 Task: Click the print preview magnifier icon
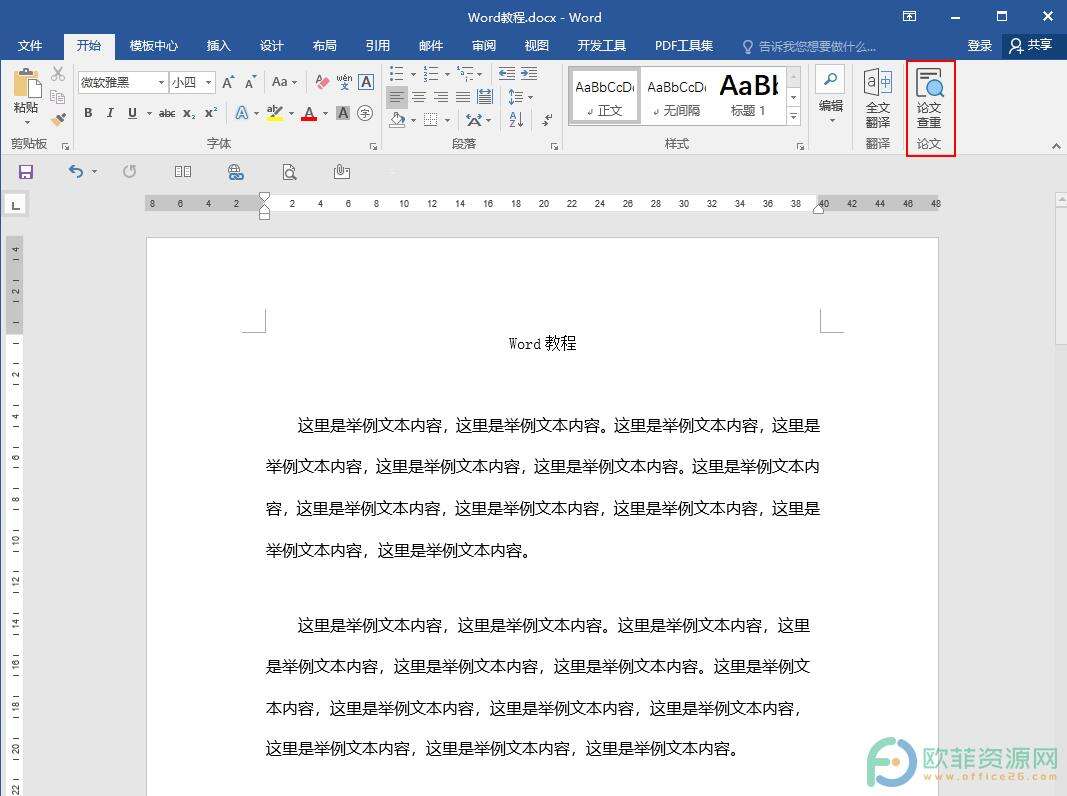click(289, 172)
